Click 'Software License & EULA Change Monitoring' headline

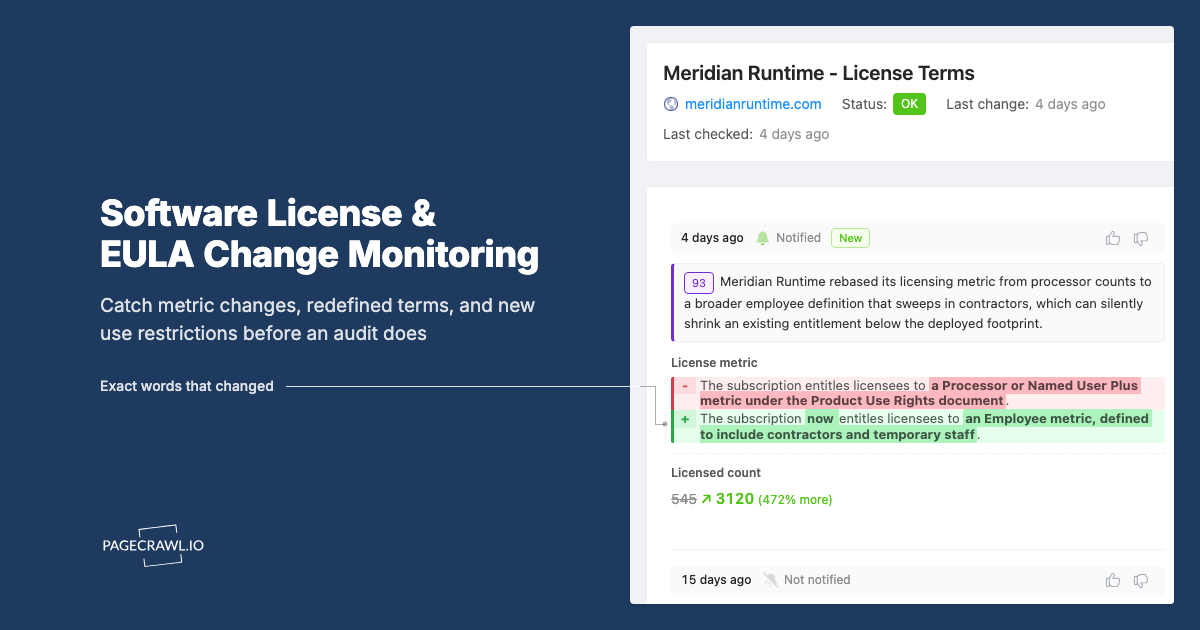coord(319,234)
